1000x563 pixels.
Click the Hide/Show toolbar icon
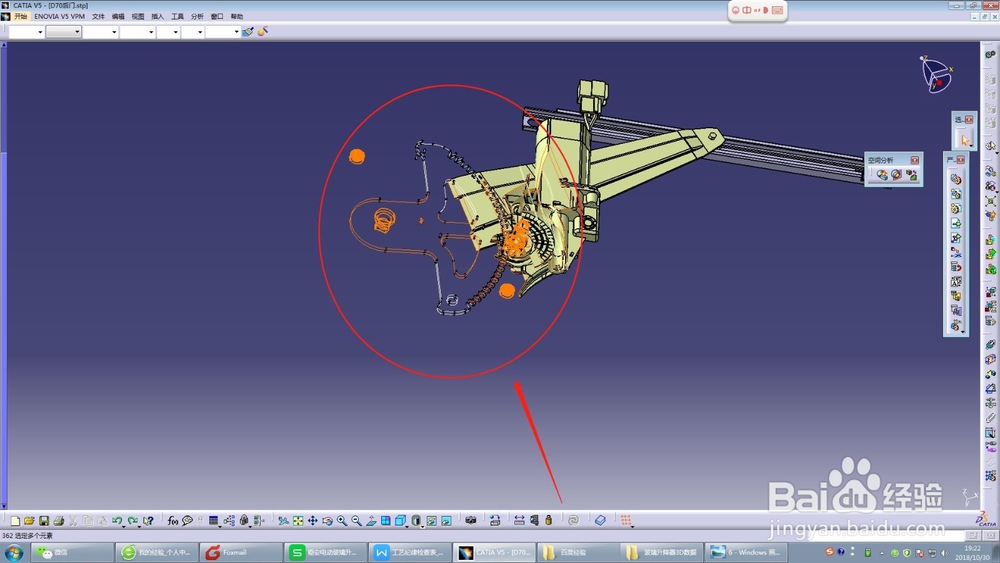click(x=432, y=521)
